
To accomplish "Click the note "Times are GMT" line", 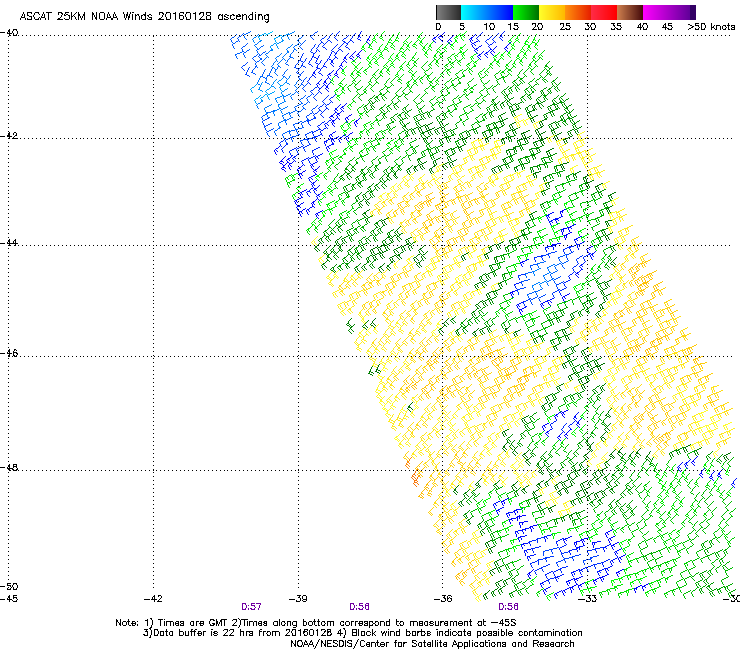I will click(316, 623).
